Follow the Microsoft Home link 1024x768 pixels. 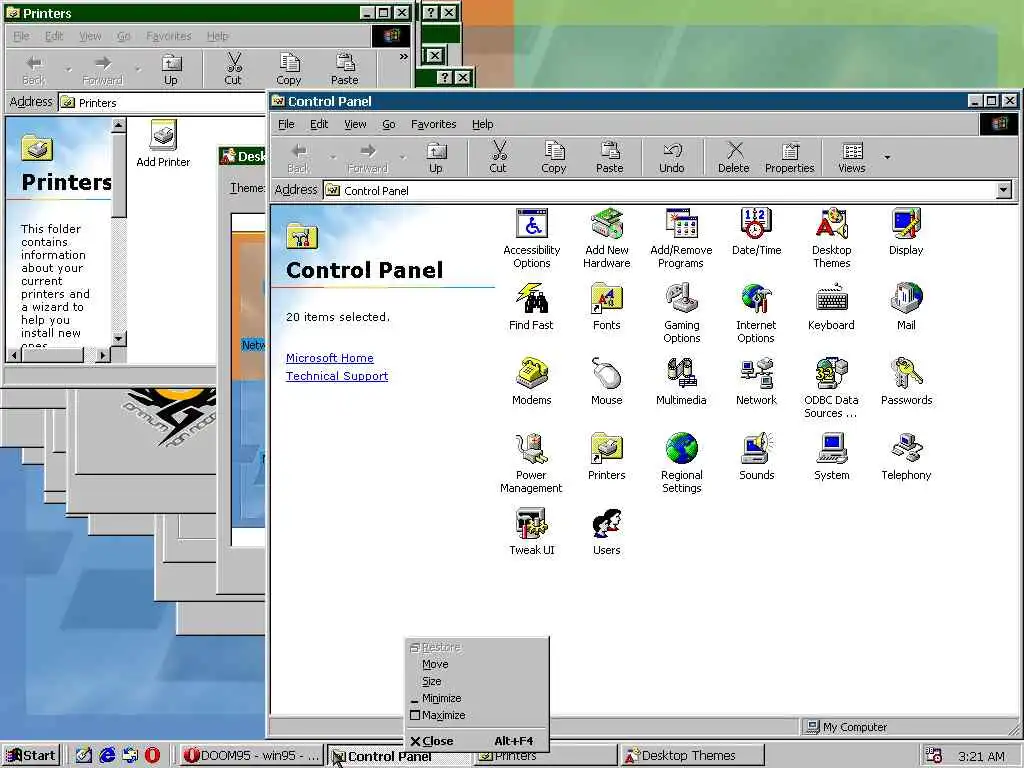[x=330, y=358]
